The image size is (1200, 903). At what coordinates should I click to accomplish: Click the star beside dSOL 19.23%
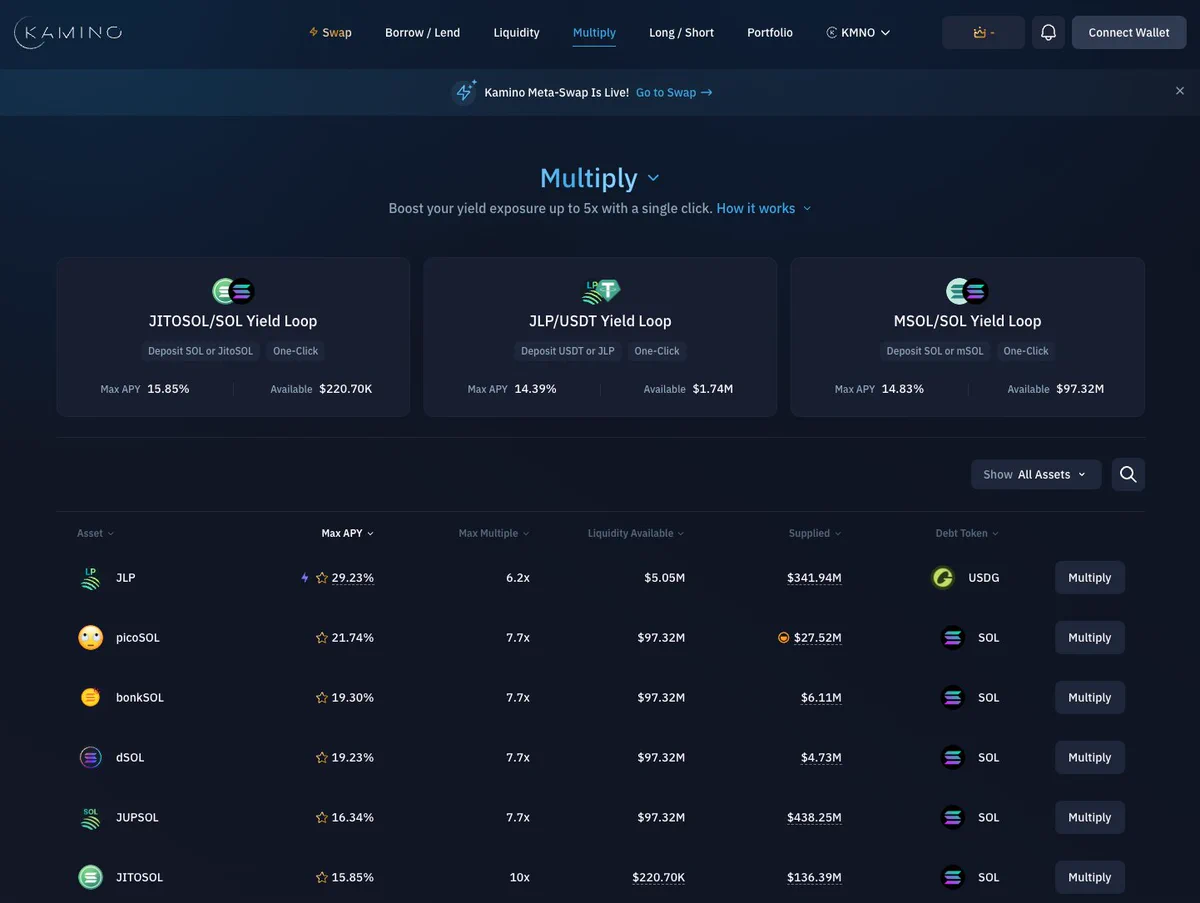(x=322, y=758)
